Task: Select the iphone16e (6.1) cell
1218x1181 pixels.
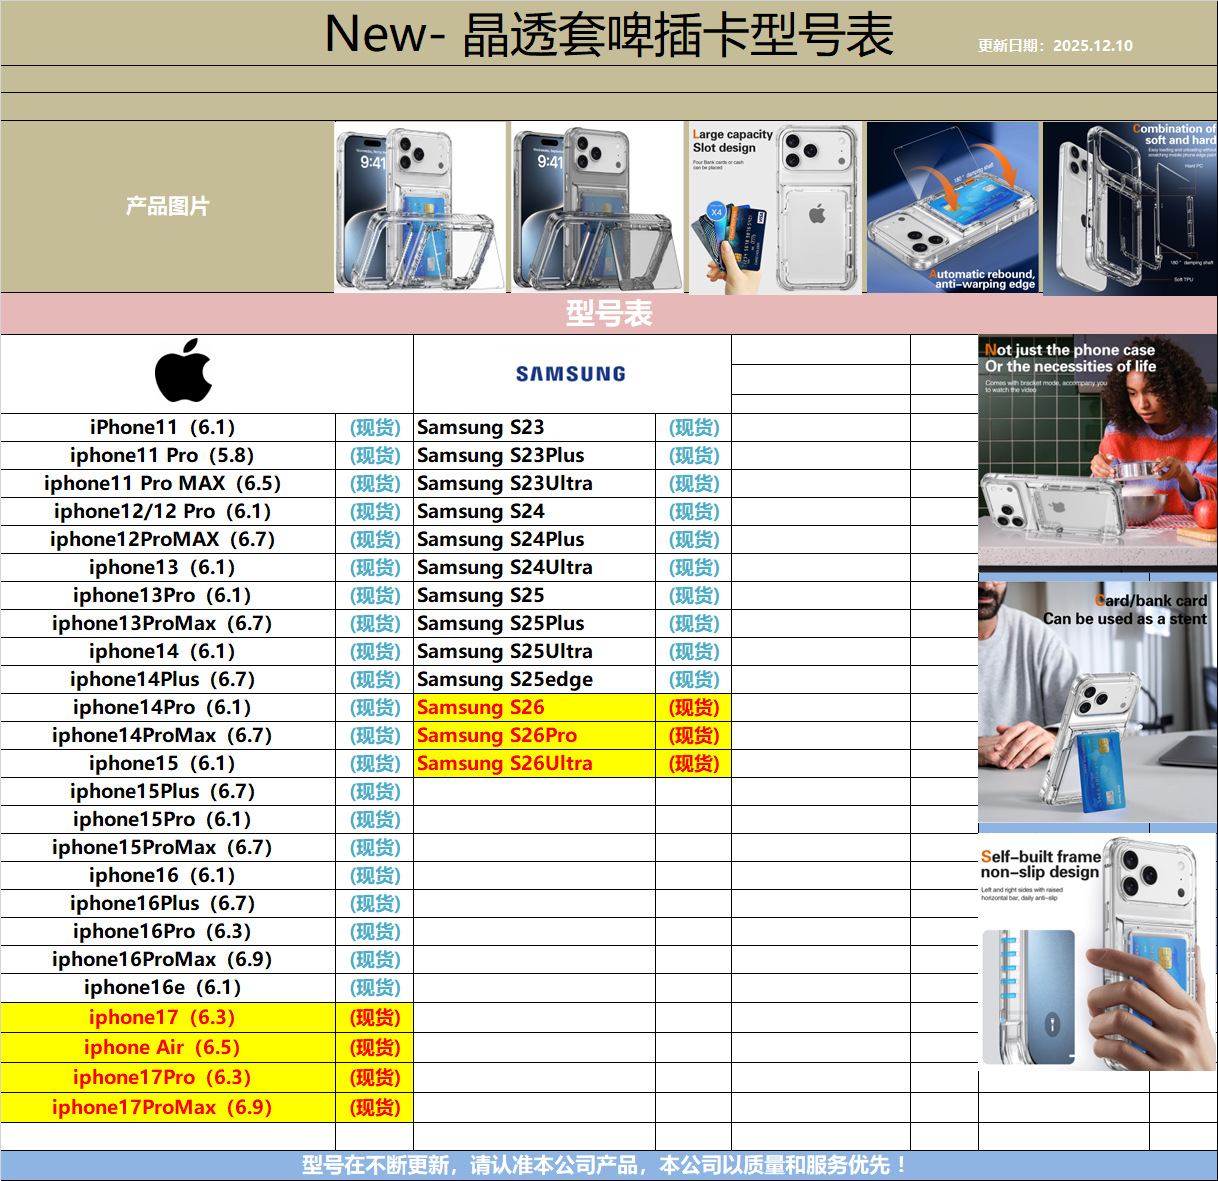Action: coord(168,987)
